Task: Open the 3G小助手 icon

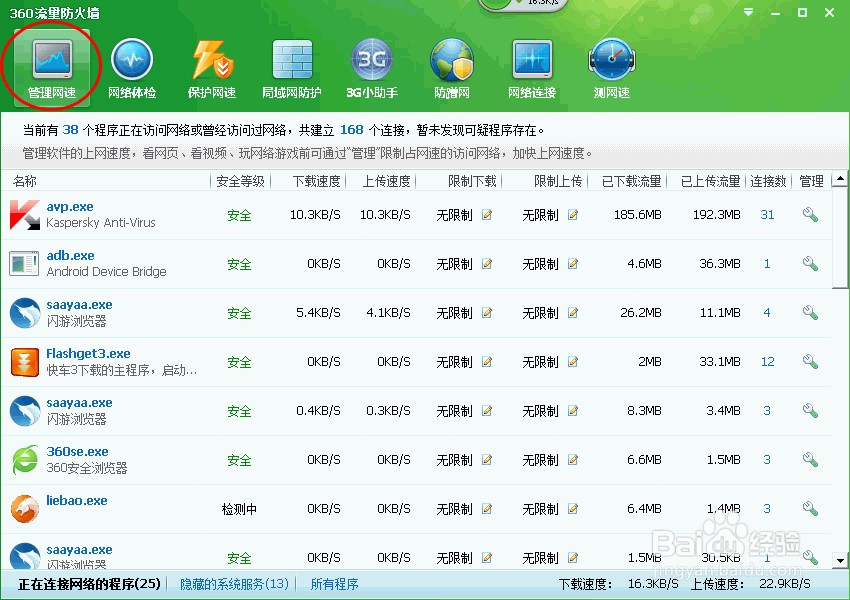Action: point(372,68)
